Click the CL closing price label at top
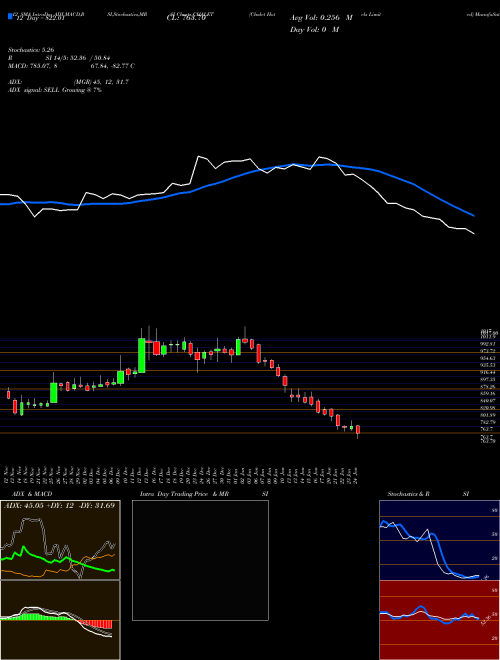 coord(185,18)
